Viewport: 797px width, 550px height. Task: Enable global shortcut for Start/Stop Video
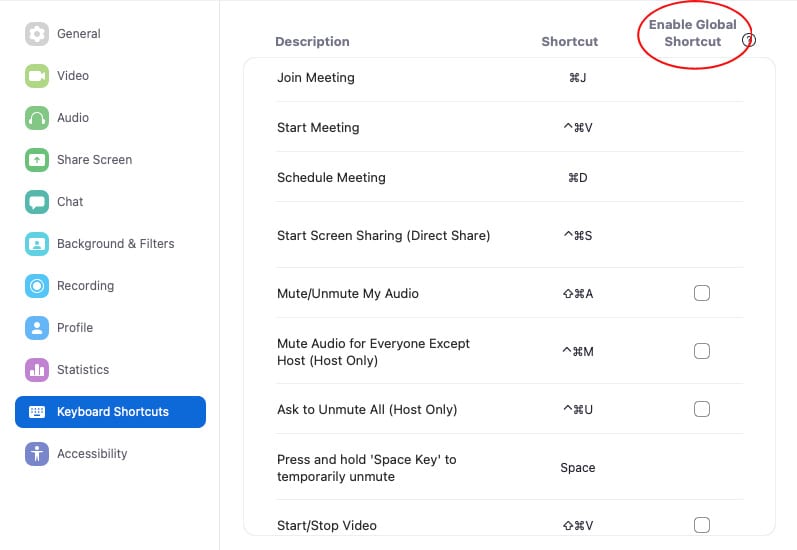701,525
